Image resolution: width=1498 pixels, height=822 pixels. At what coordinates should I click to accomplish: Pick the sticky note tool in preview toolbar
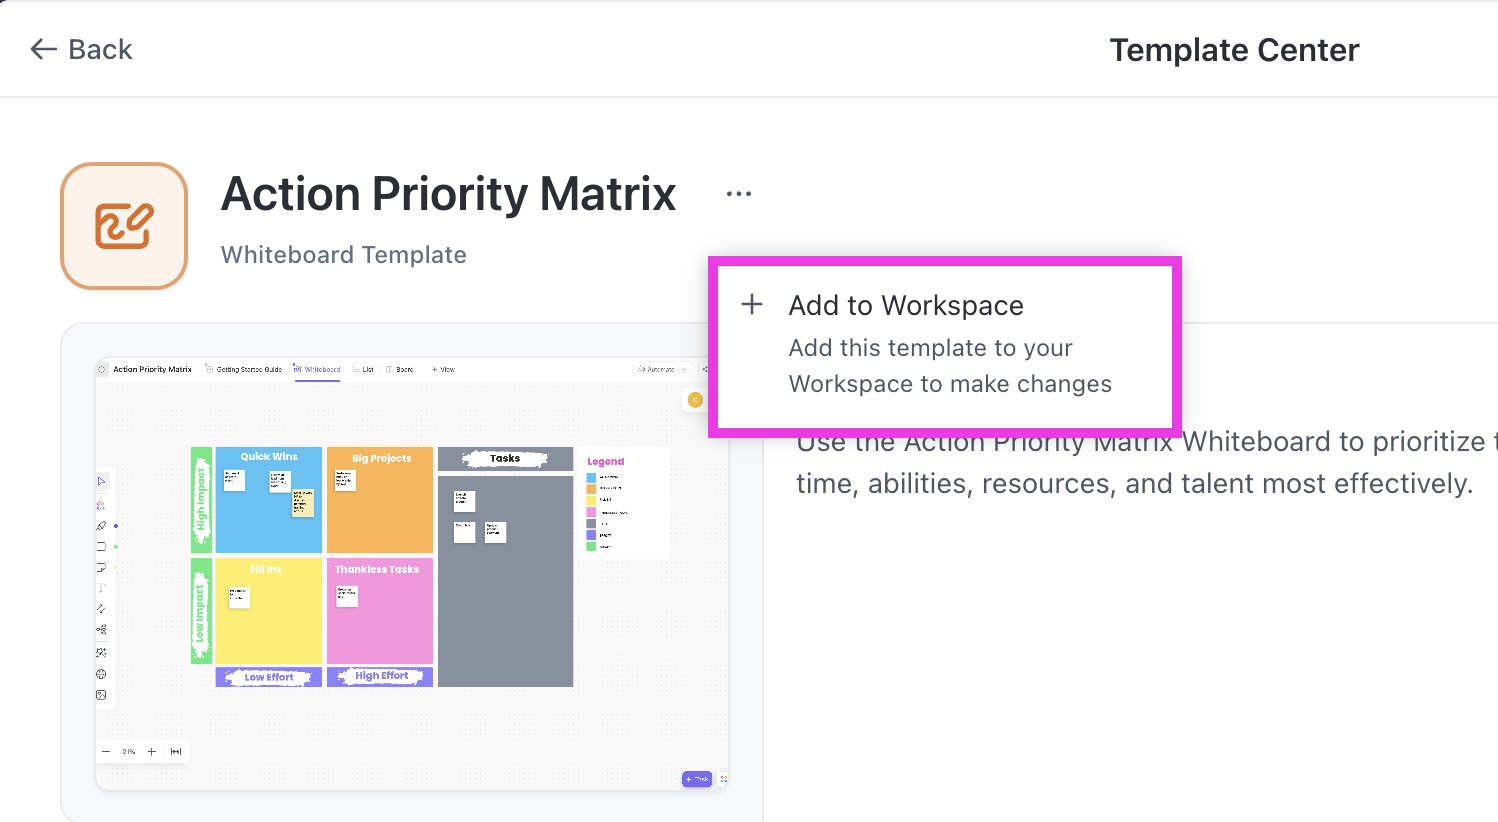(101, 567)
